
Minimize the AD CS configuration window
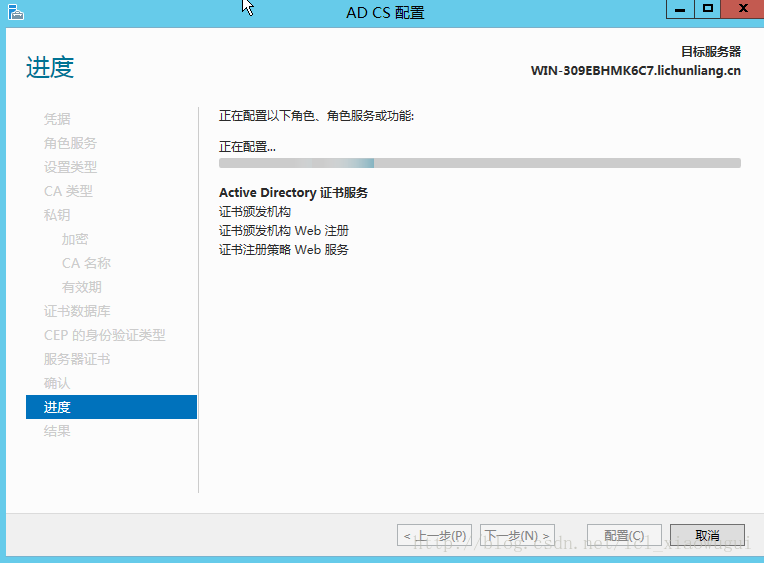click(x=680, y=9)
